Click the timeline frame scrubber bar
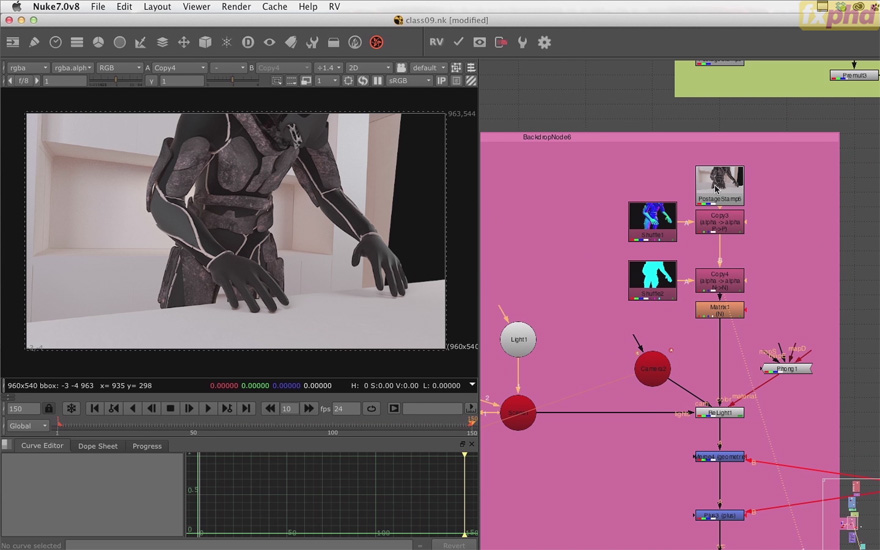The width and height of the screenshot is (880, 550). [264, 427]
